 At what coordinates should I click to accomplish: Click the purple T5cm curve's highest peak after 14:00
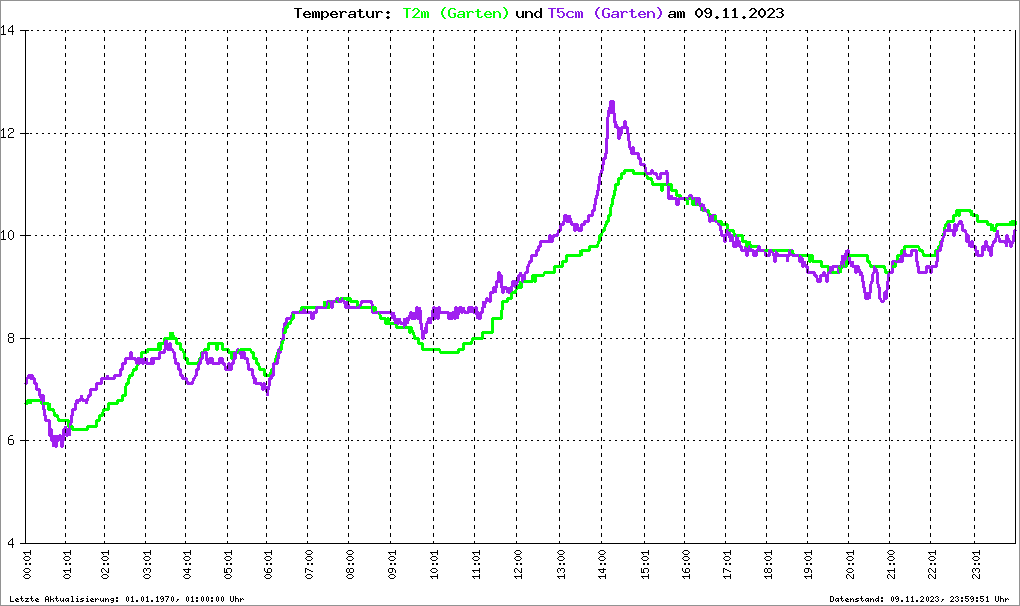[611, 103]
